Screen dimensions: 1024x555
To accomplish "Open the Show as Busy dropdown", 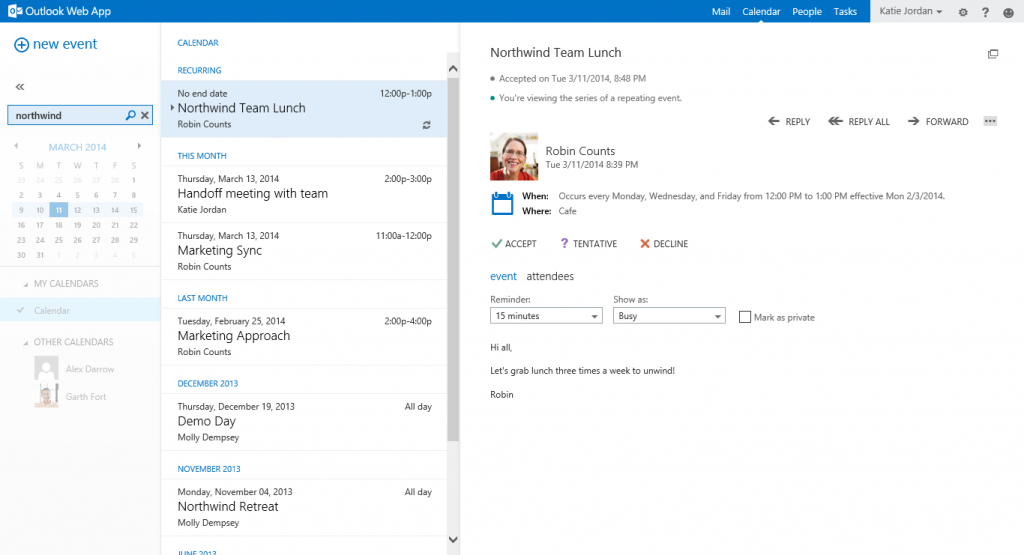I will tap(668, 316).
